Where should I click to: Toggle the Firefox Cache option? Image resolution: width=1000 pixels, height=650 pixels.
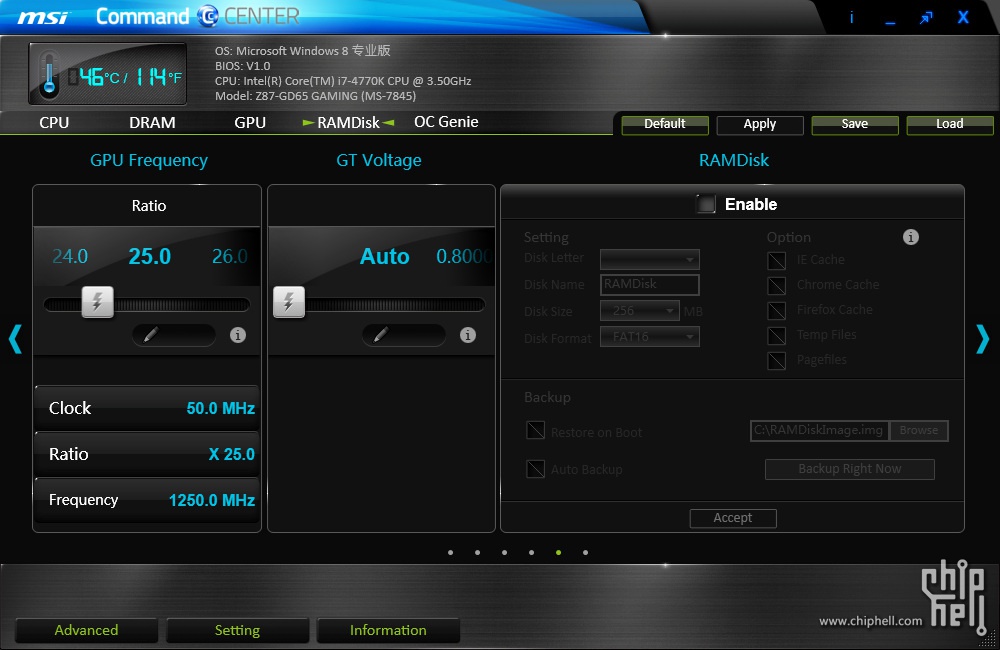777,310
